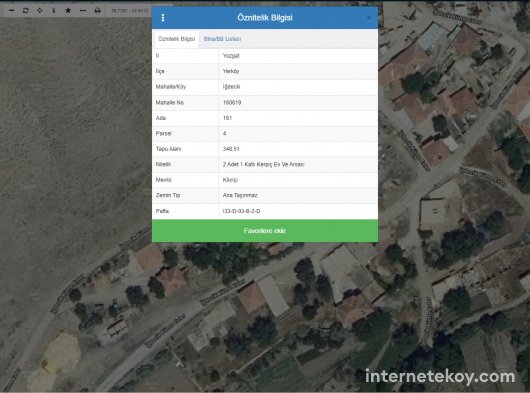The image size is (530, 393).
Task: Click the info tool icon in the toolbar
Action: pos(54,10)
